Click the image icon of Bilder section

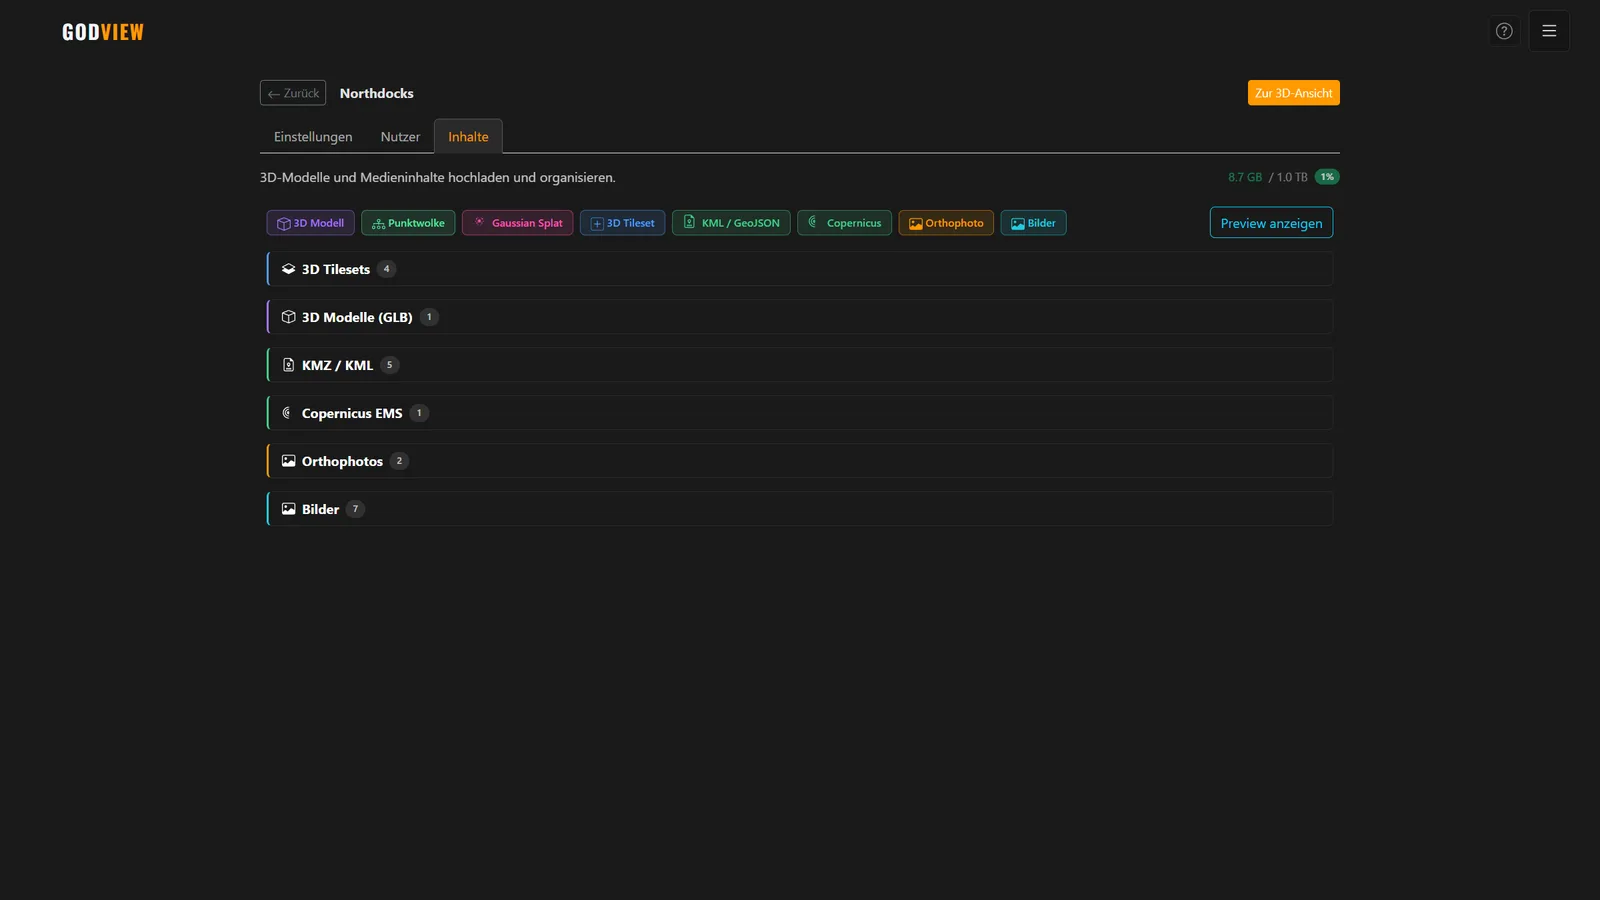[x=288, y=509]
